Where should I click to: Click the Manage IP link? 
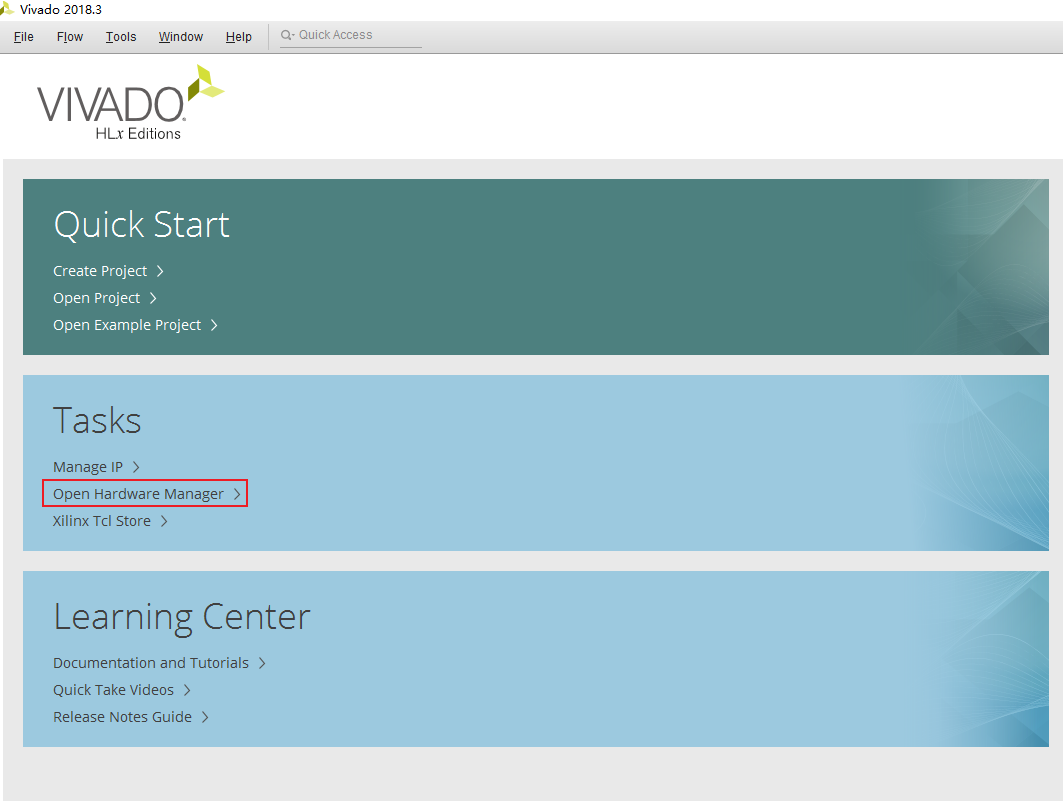87,467
